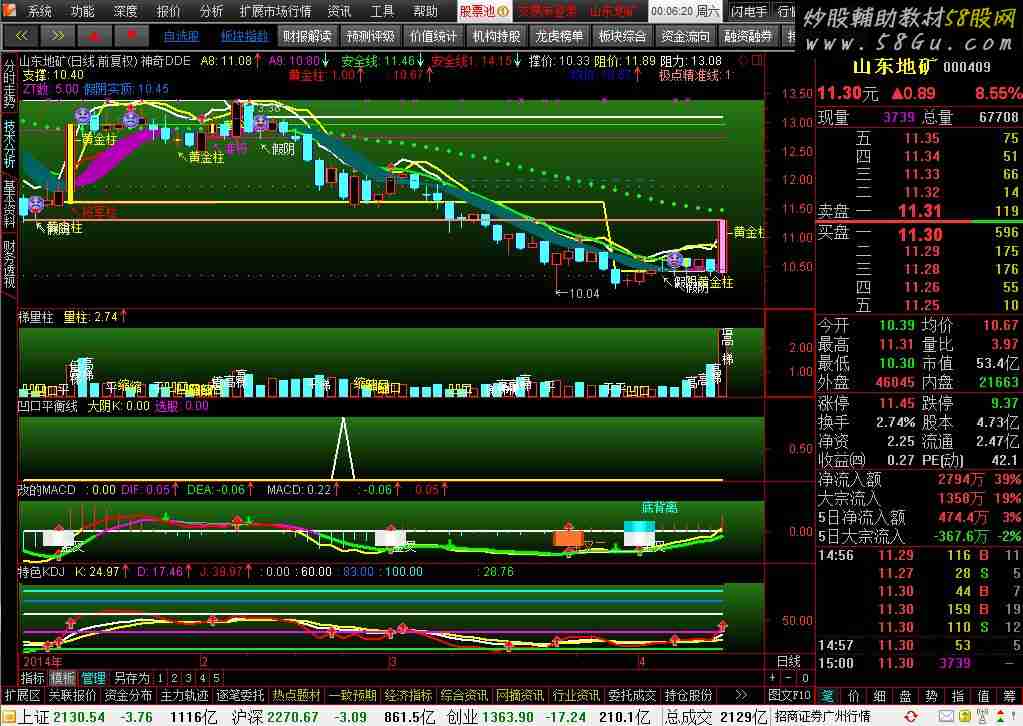This screenshot has width=1023, height=726.
Task: Open the 资讯 menu
Action: (339, 10)
